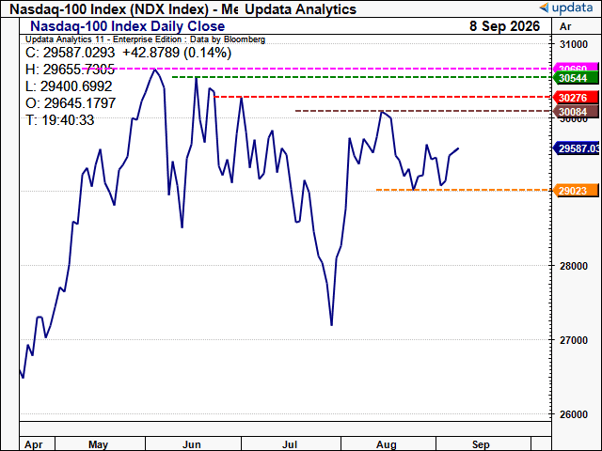This screenshot has width=602, height=451.
Task: Click the orange dashed support line
Action: (464, 190)
